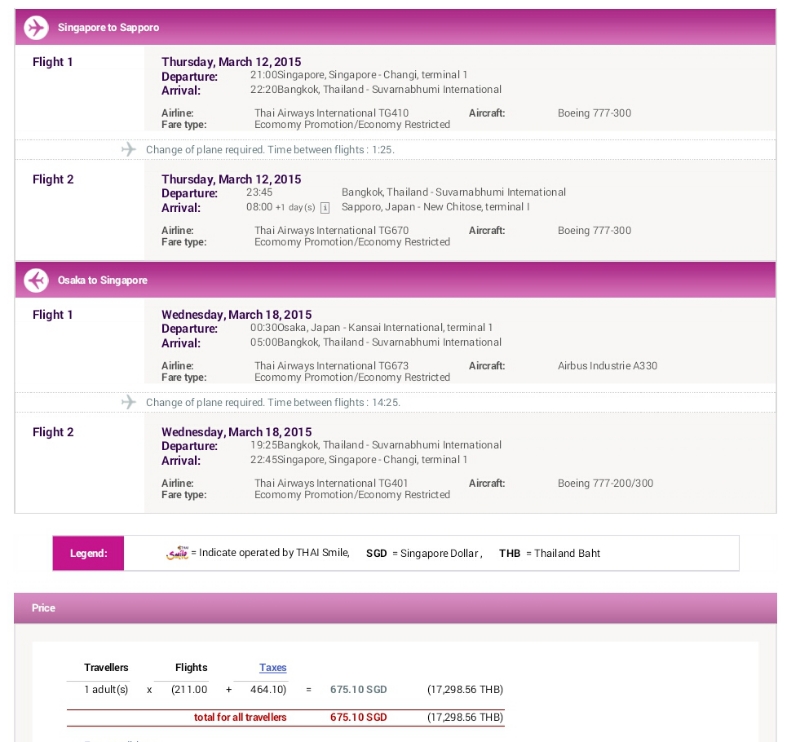
Task: Click the plane icon beside the 1:25 layover notice
Action: pos(129,149)
